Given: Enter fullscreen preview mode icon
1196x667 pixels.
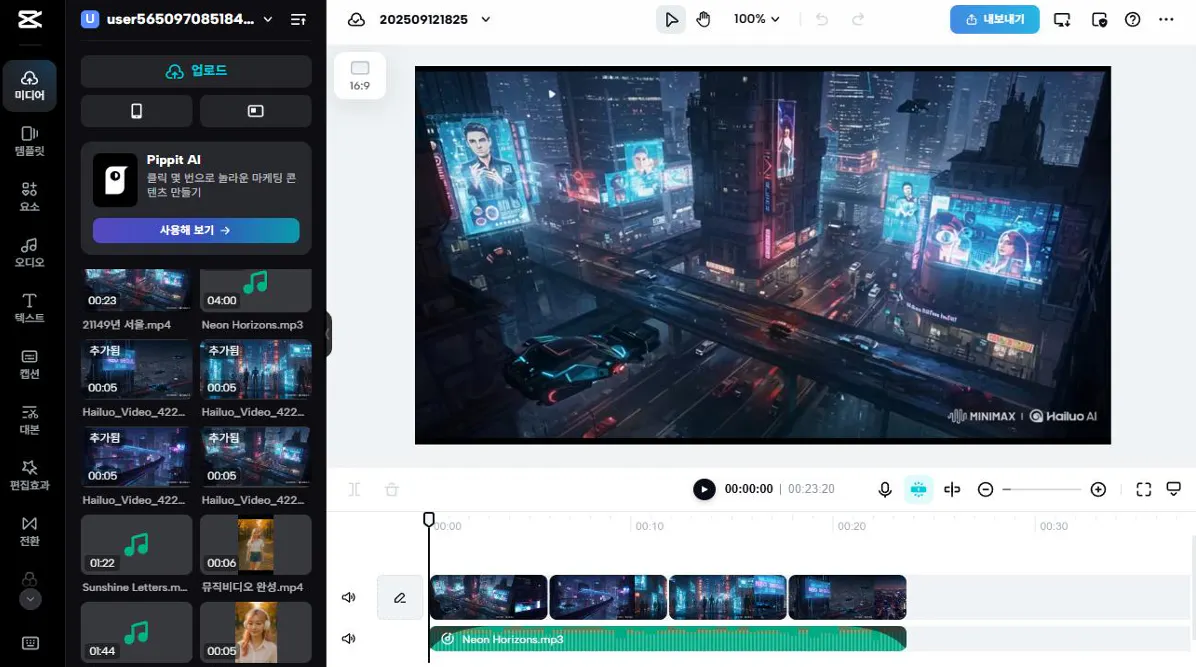Looking at the screenshot, I should coord(1143,489).
